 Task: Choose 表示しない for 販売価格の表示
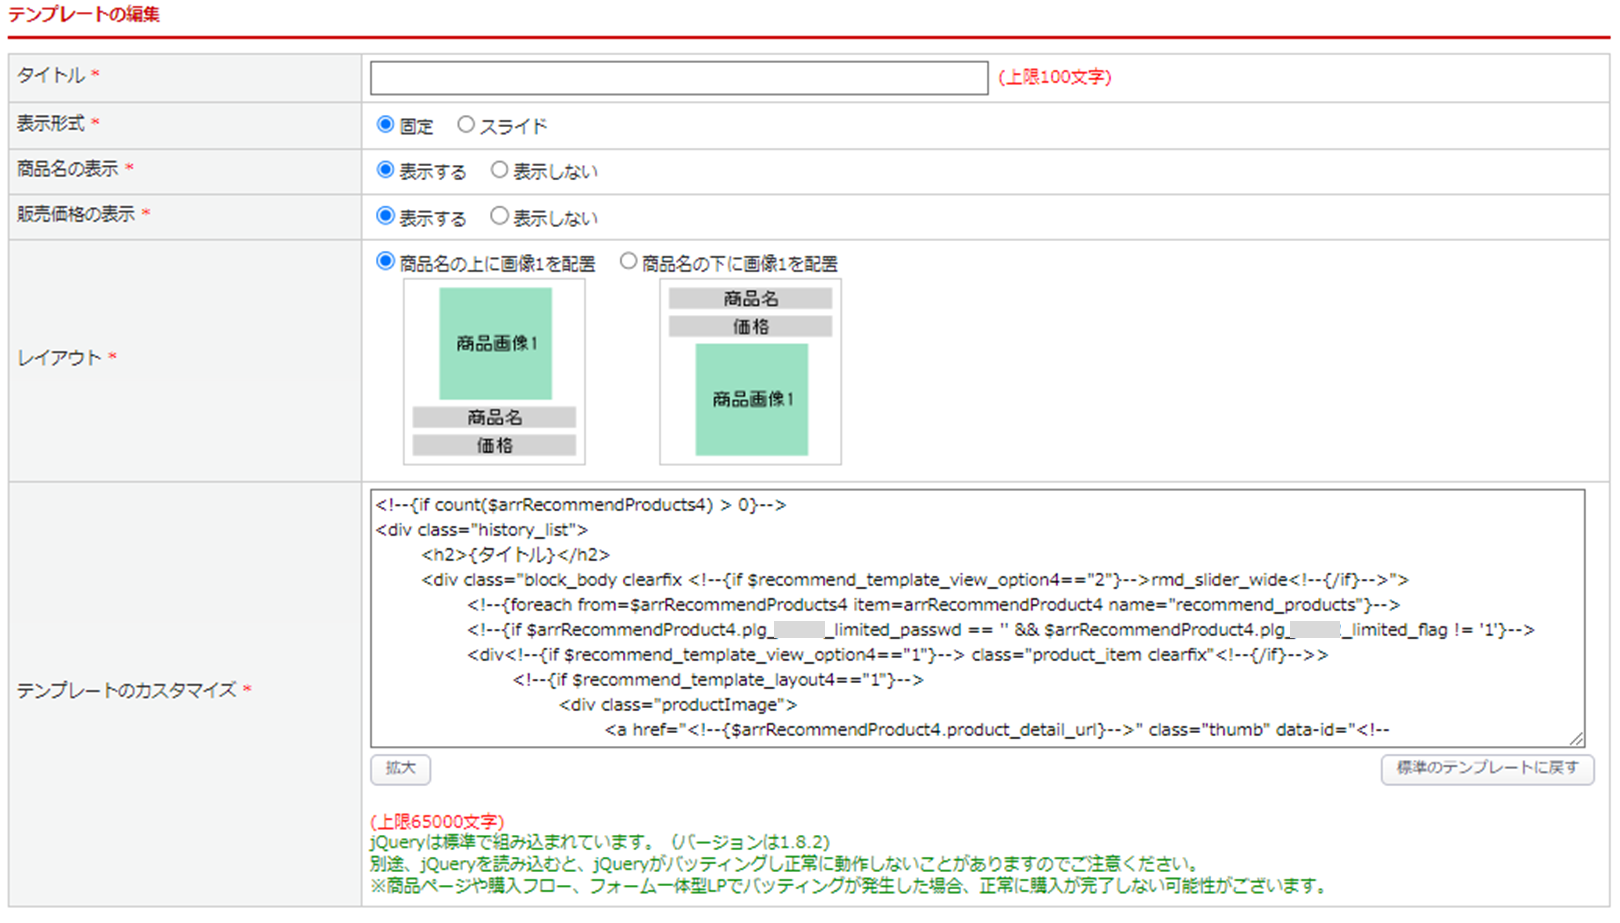pos(499,216)
